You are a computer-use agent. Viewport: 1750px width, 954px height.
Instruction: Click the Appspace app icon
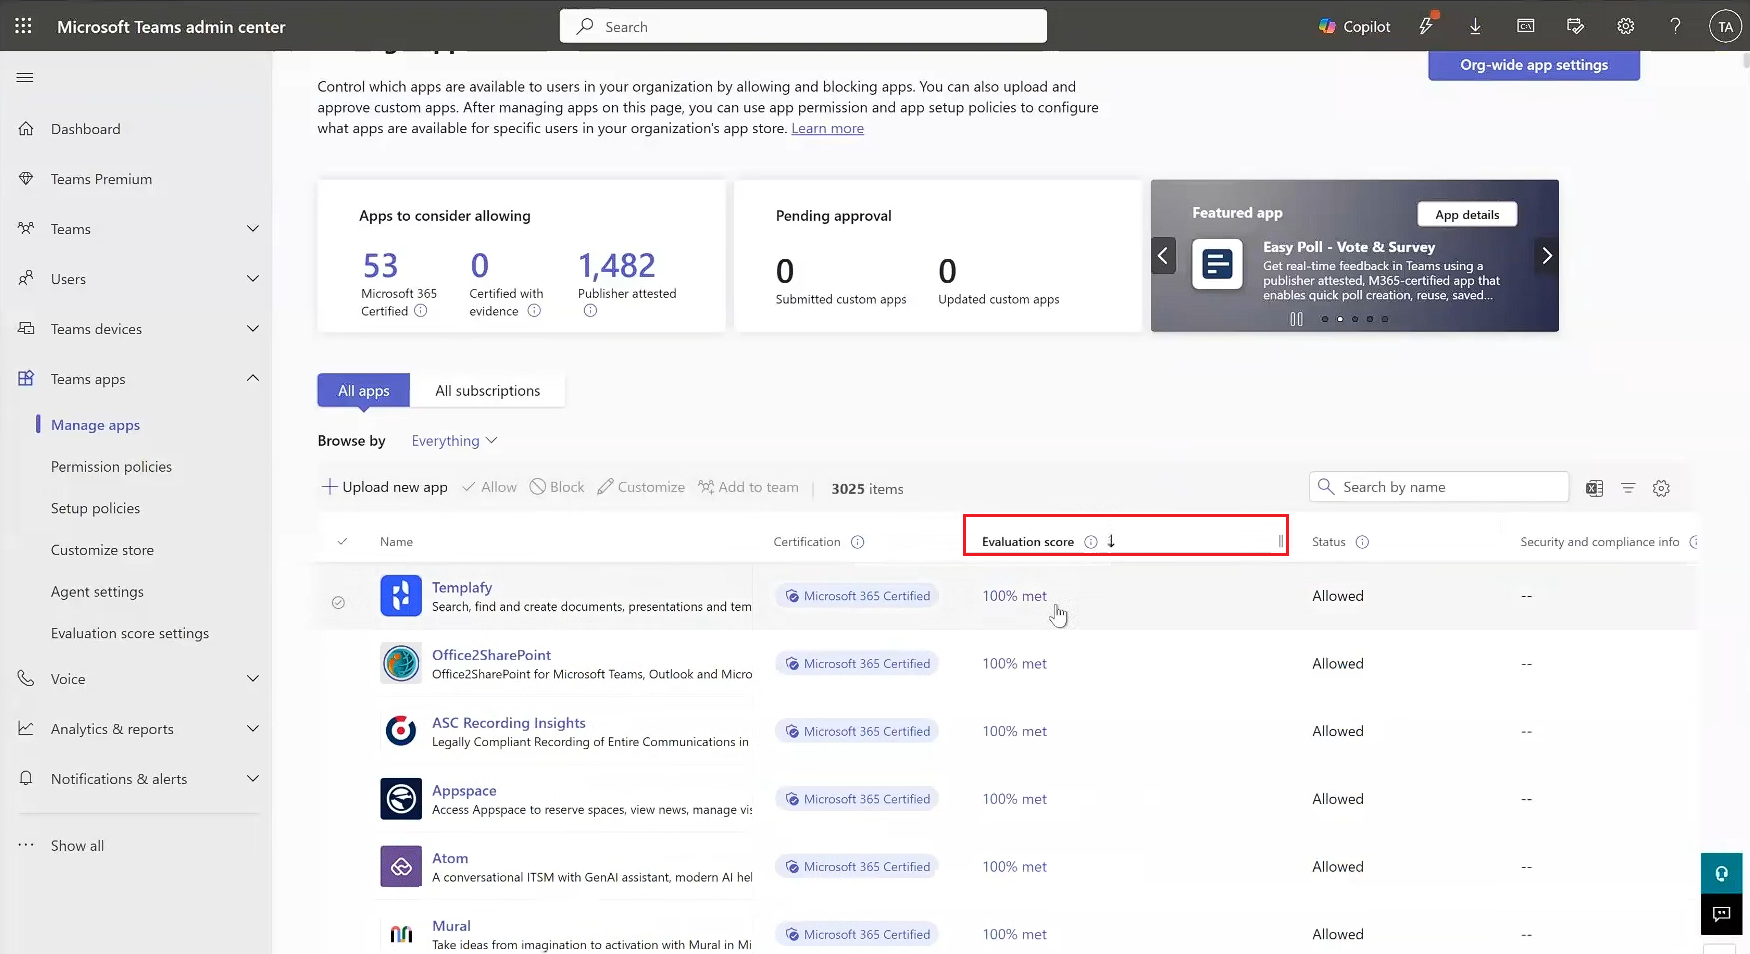[x=401, y=799]
